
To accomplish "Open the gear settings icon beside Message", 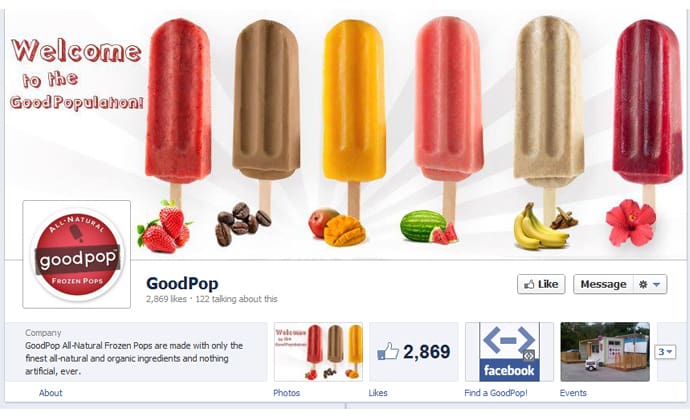I will (x=643, y=284).
